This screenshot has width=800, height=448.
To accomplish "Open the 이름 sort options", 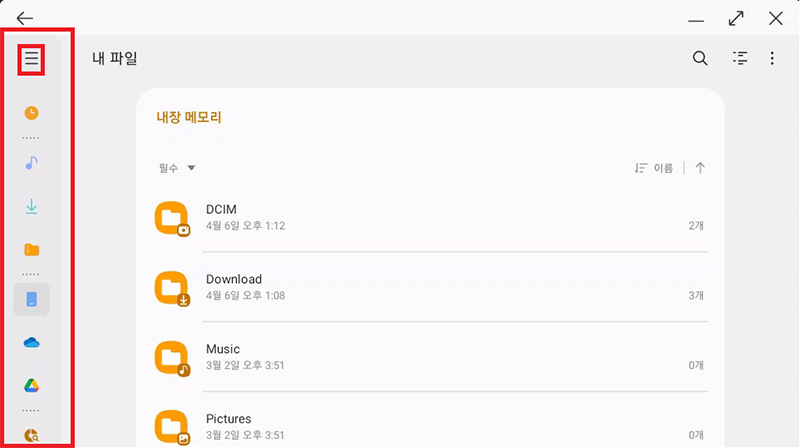I will coord(654,168).
